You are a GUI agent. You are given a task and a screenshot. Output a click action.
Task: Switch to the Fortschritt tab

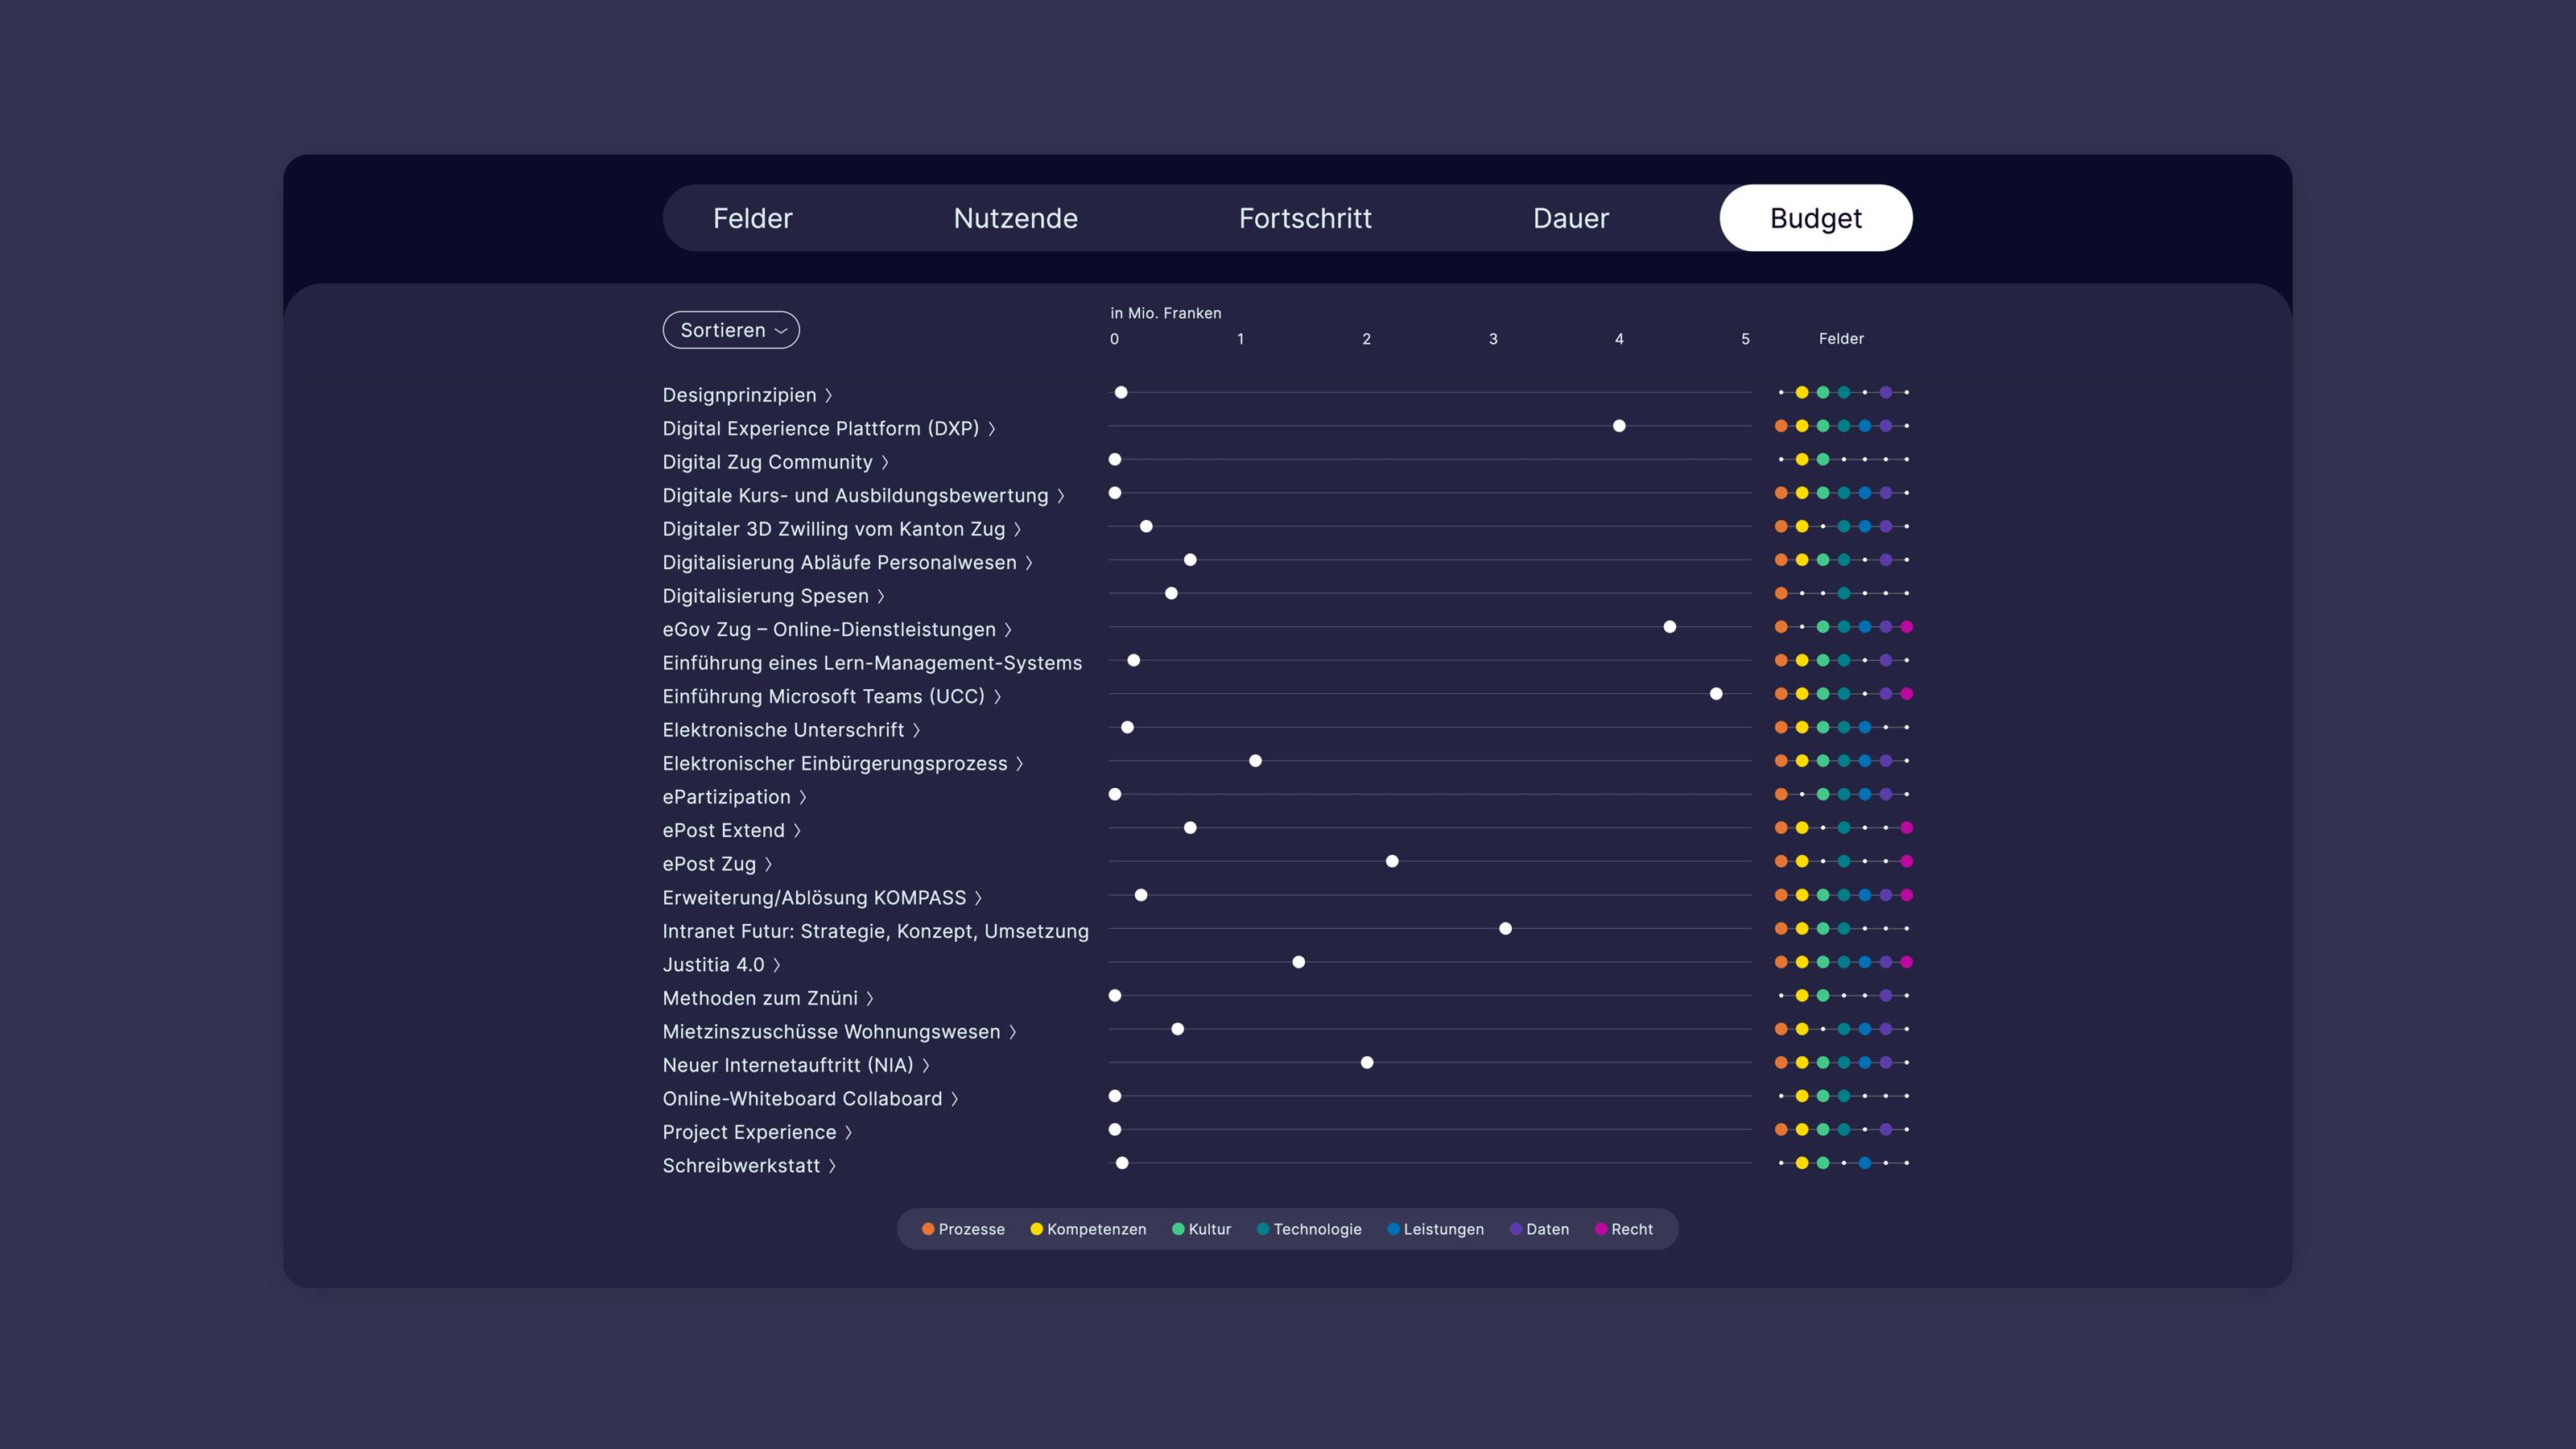(1306, 218)
